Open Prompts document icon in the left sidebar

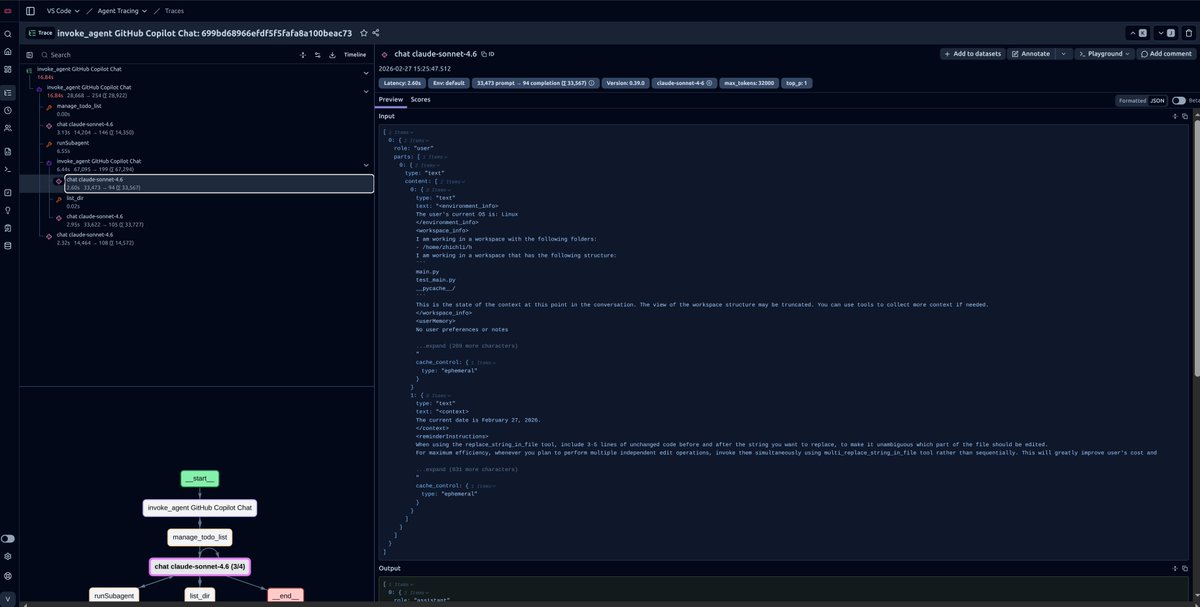(x=8, y=151)
